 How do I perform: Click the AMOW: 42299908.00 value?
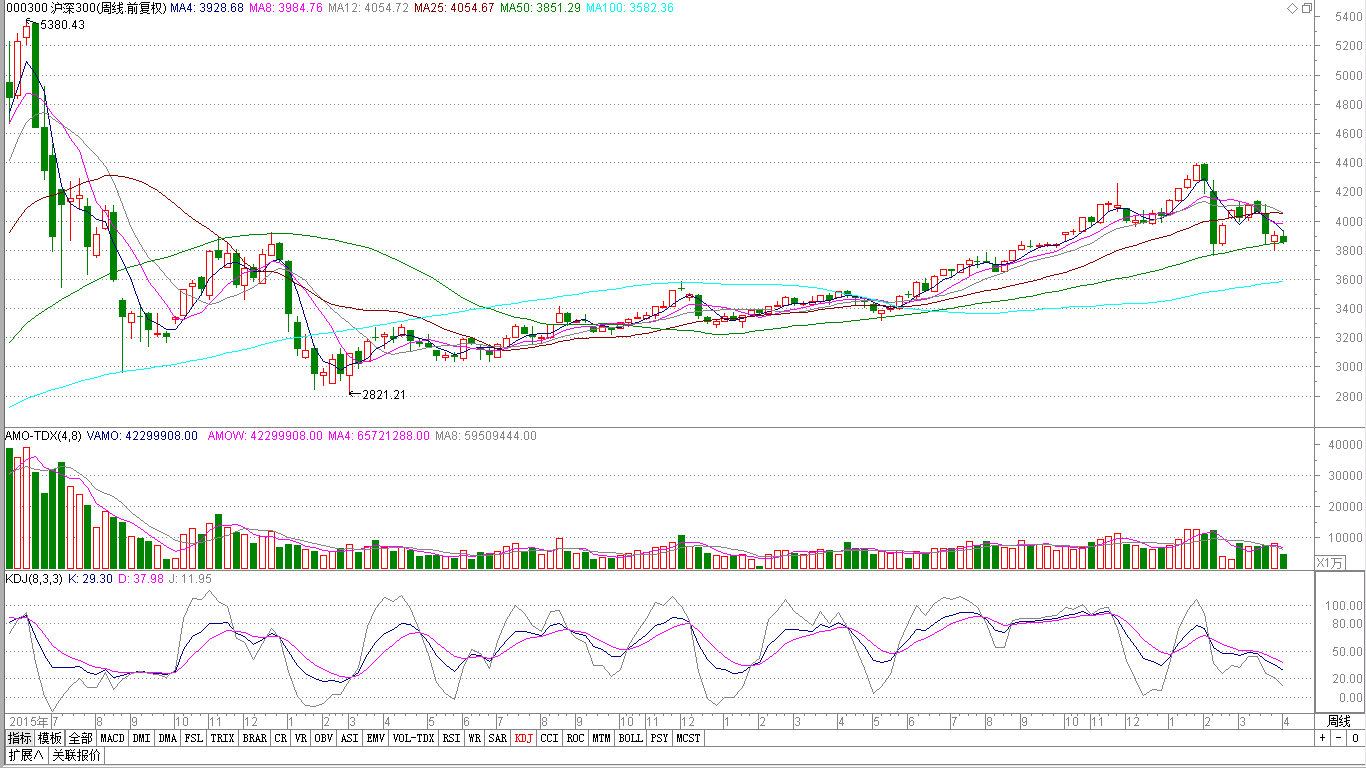pyautogui.click(x=264, y=436)
